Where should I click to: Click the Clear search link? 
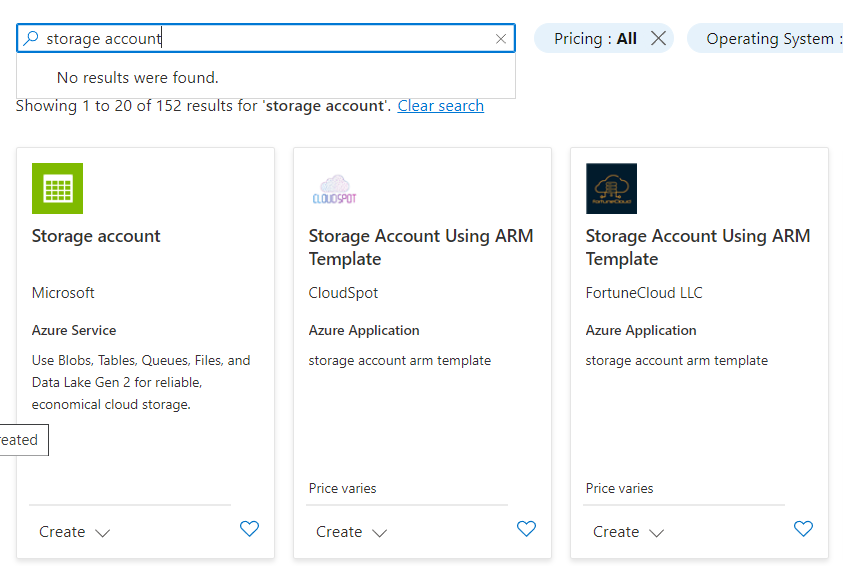(440, 106)
